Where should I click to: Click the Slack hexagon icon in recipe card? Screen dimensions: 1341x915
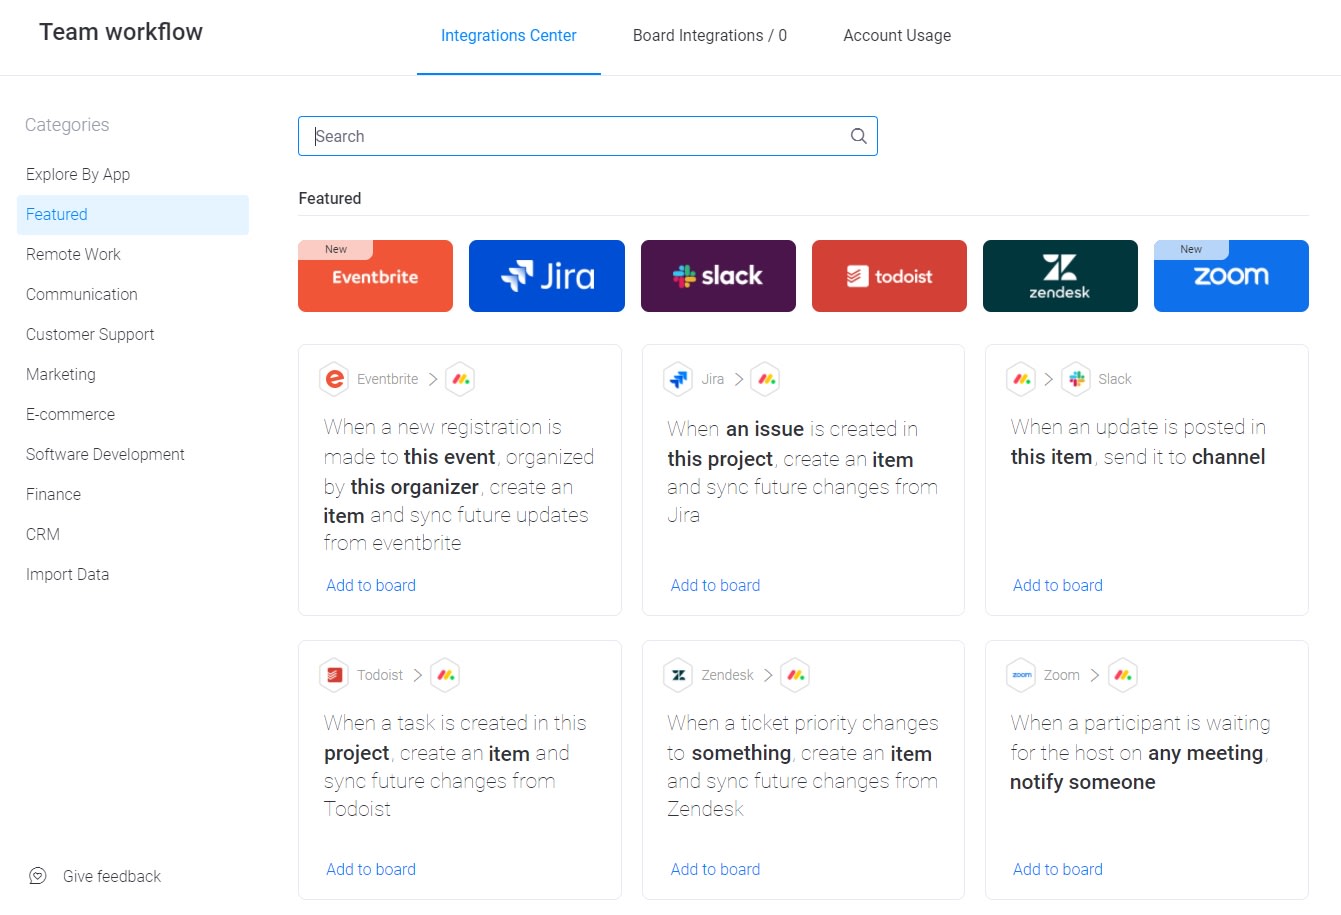coord(1076,379)
